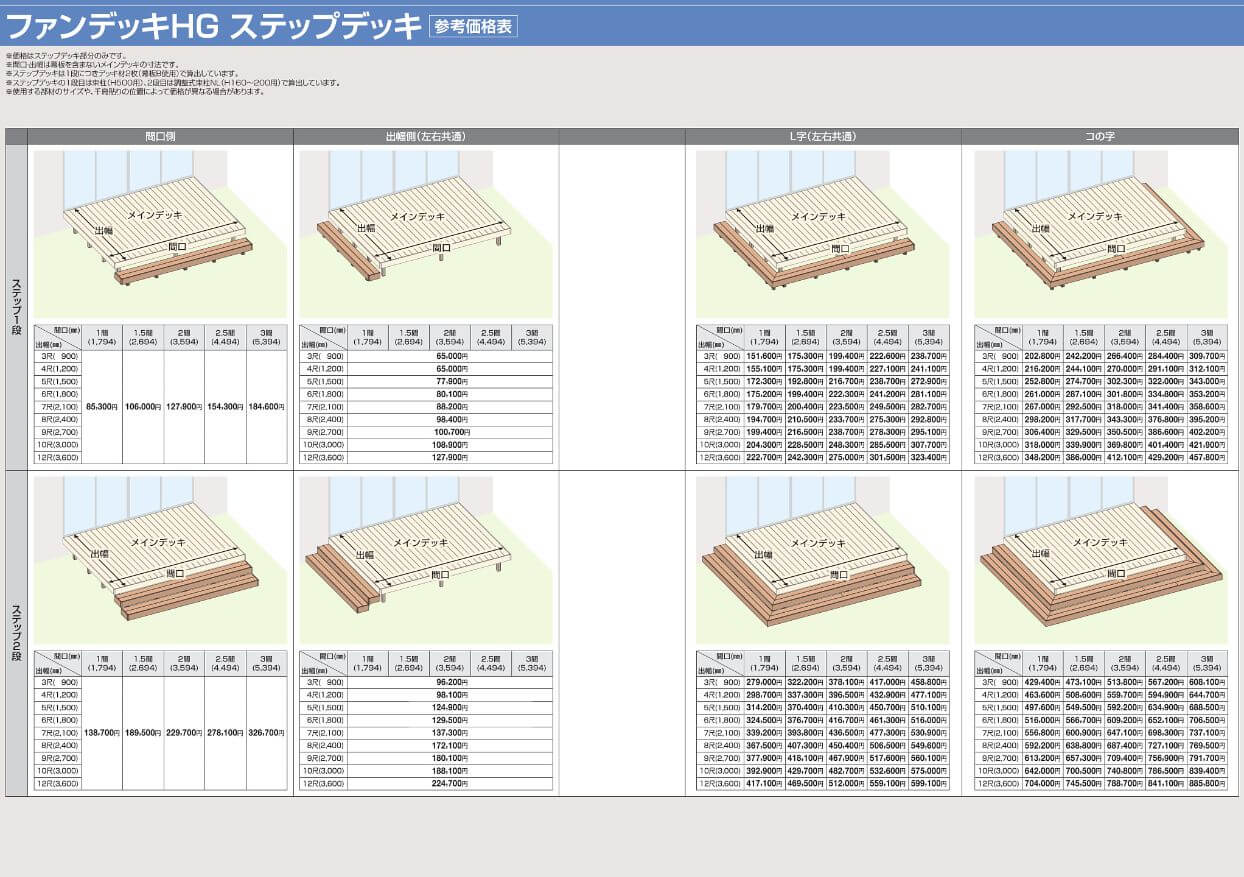Click the 154,300円 price cell

225,407
